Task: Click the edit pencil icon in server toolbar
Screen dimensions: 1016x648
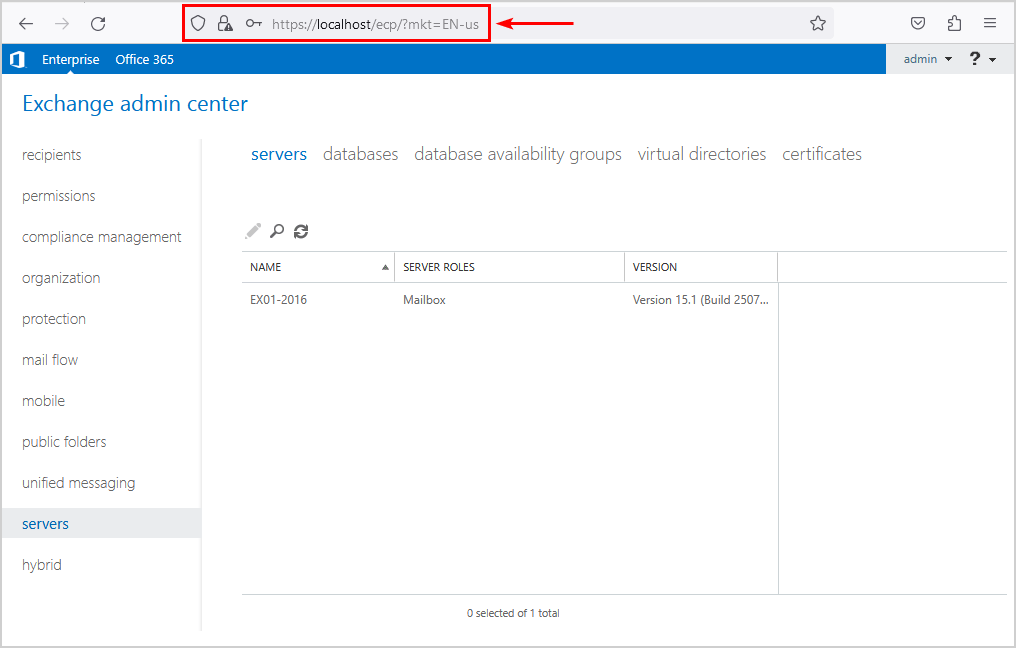Action: 253,231
